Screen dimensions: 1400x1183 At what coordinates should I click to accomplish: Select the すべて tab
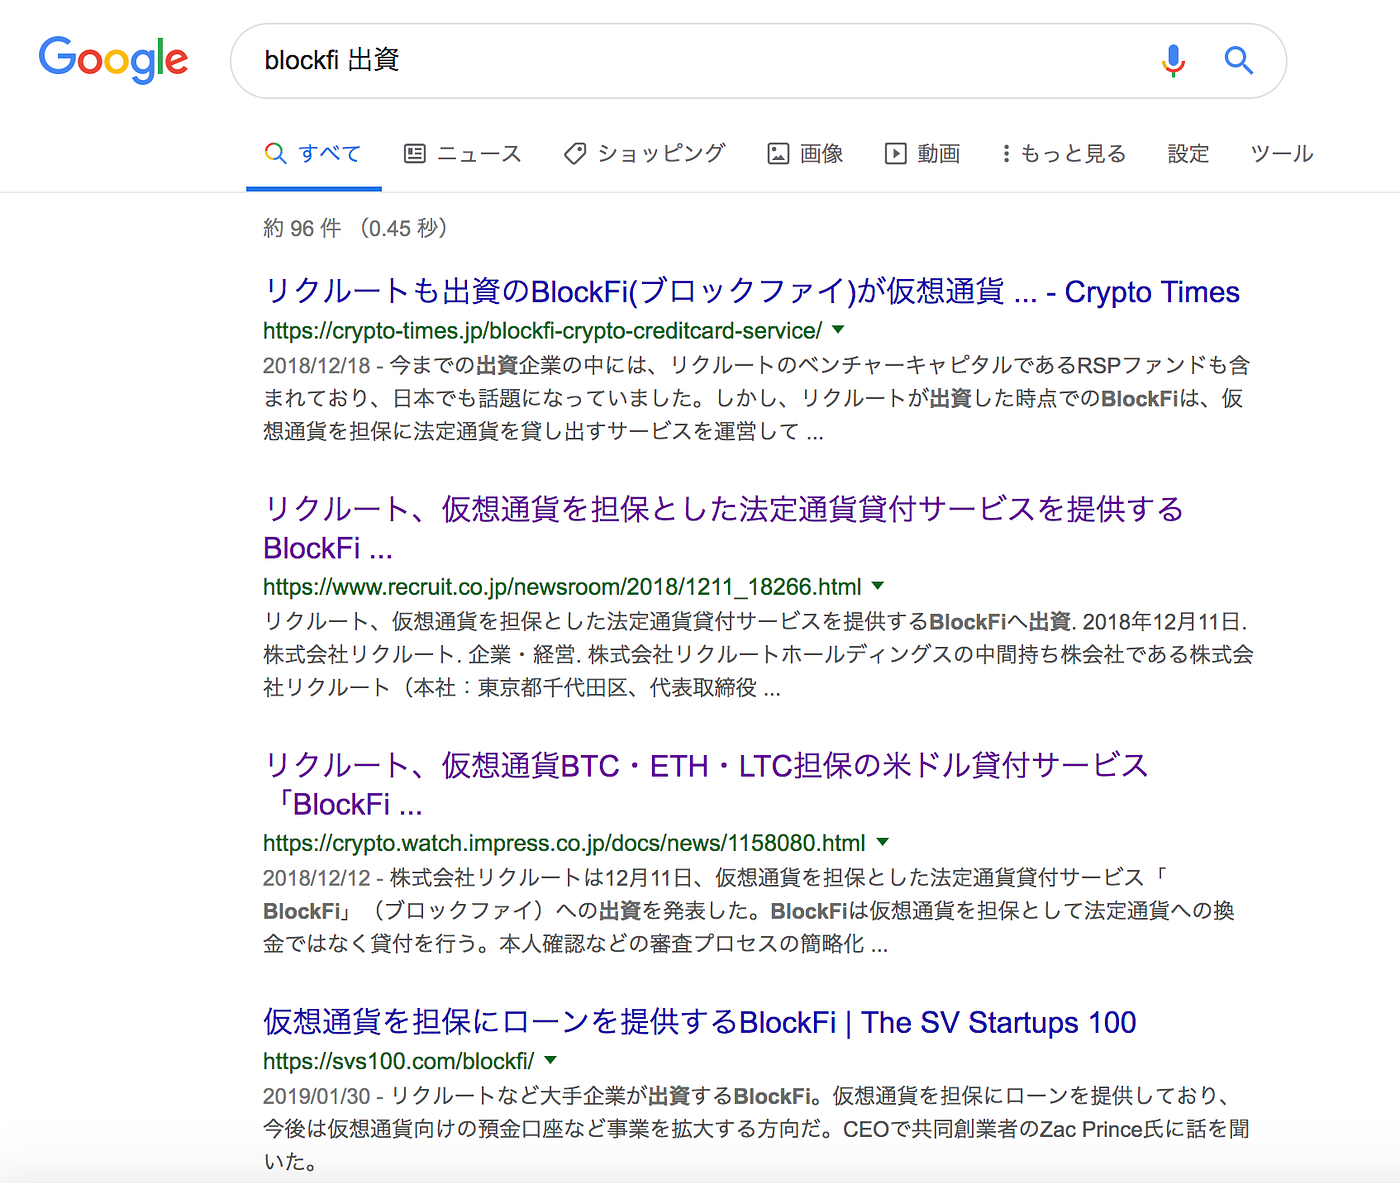[313, 154]
